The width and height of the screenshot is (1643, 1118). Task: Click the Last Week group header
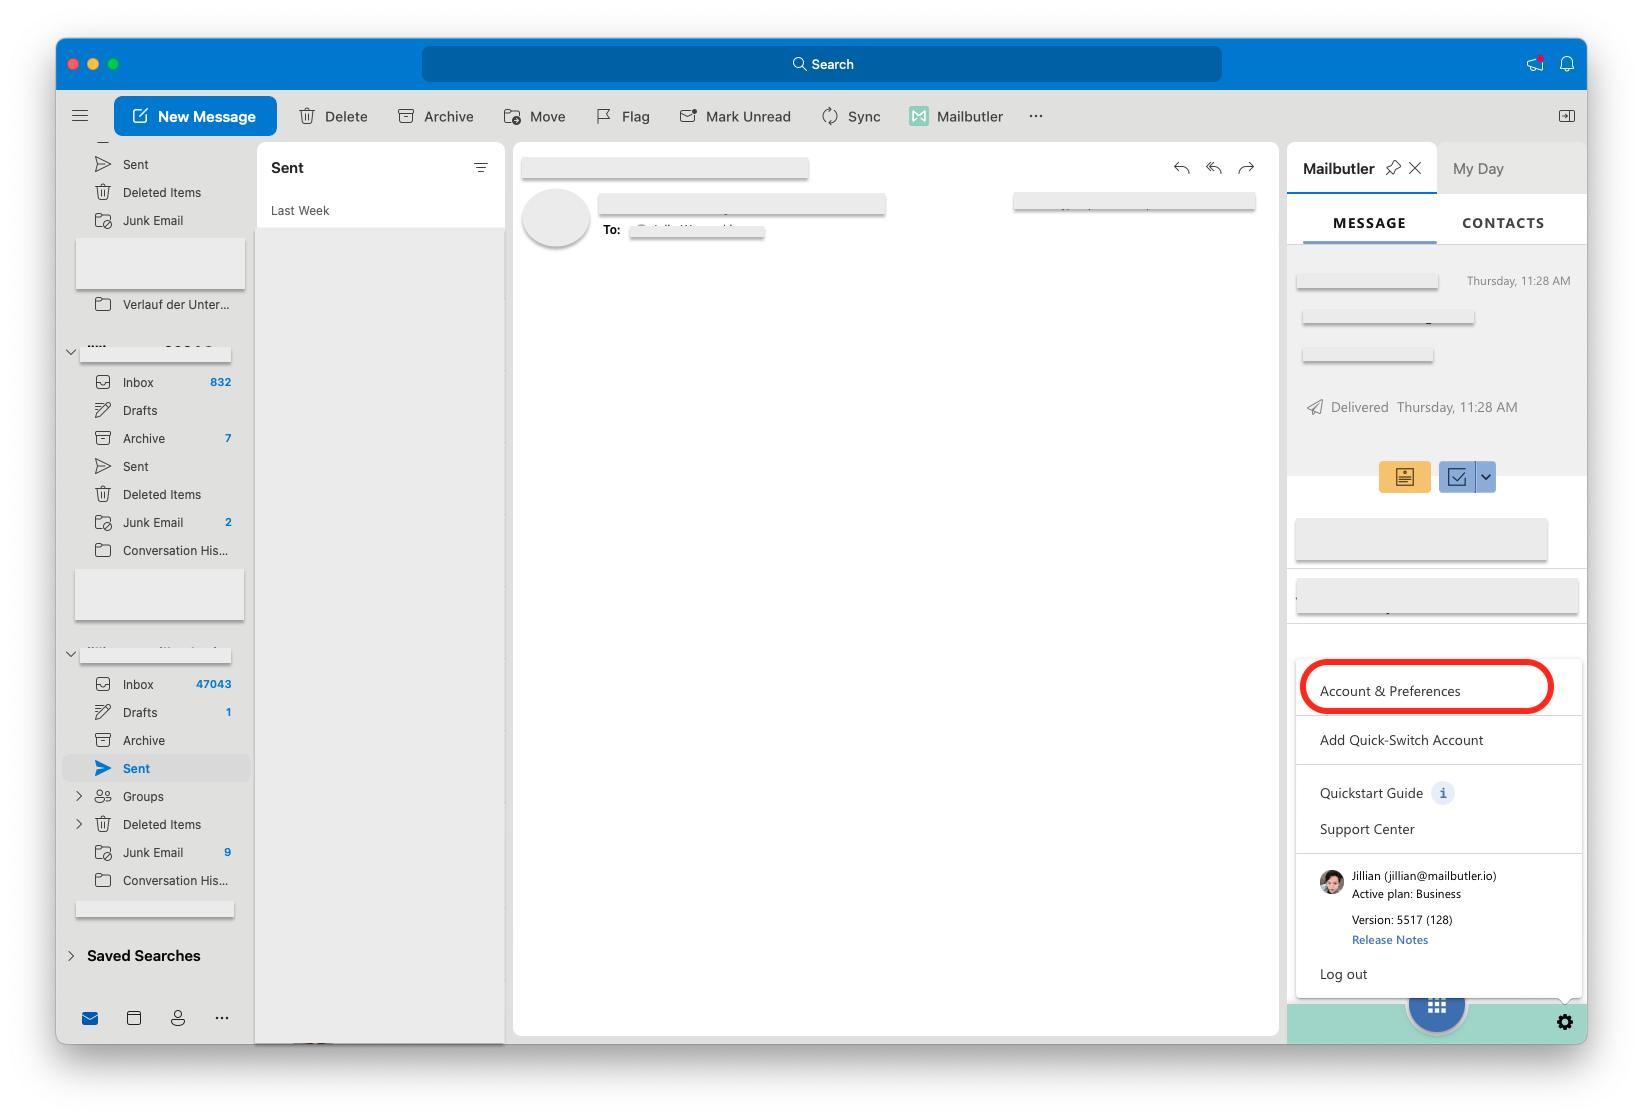pos(300,211)
